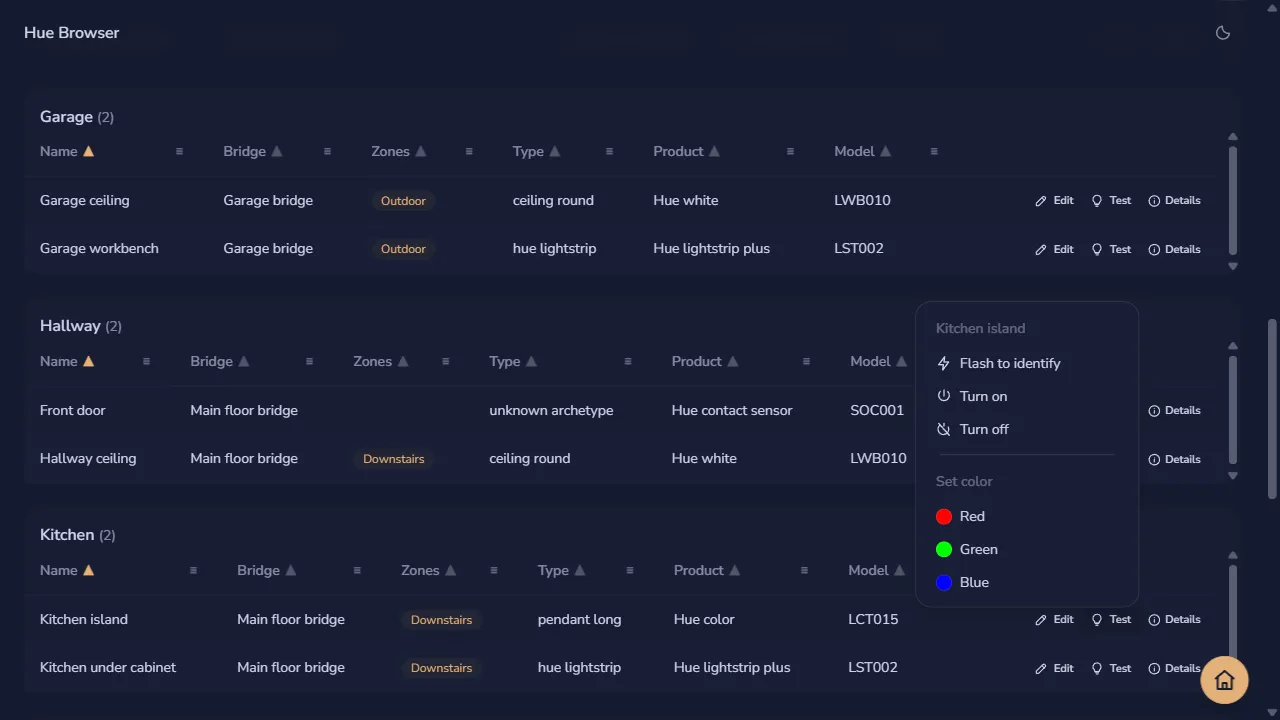Open Name column menu in Kitchen table
The width and height of the screenshot is (1280, 720).
[193, 571]
